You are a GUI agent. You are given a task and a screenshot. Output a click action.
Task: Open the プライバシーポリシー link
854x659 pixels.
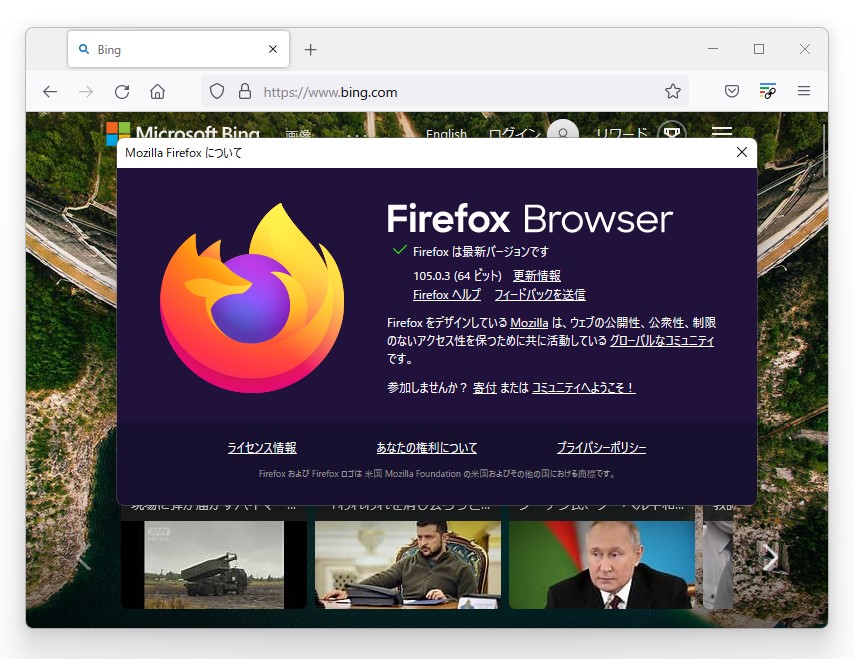point(601,447)
